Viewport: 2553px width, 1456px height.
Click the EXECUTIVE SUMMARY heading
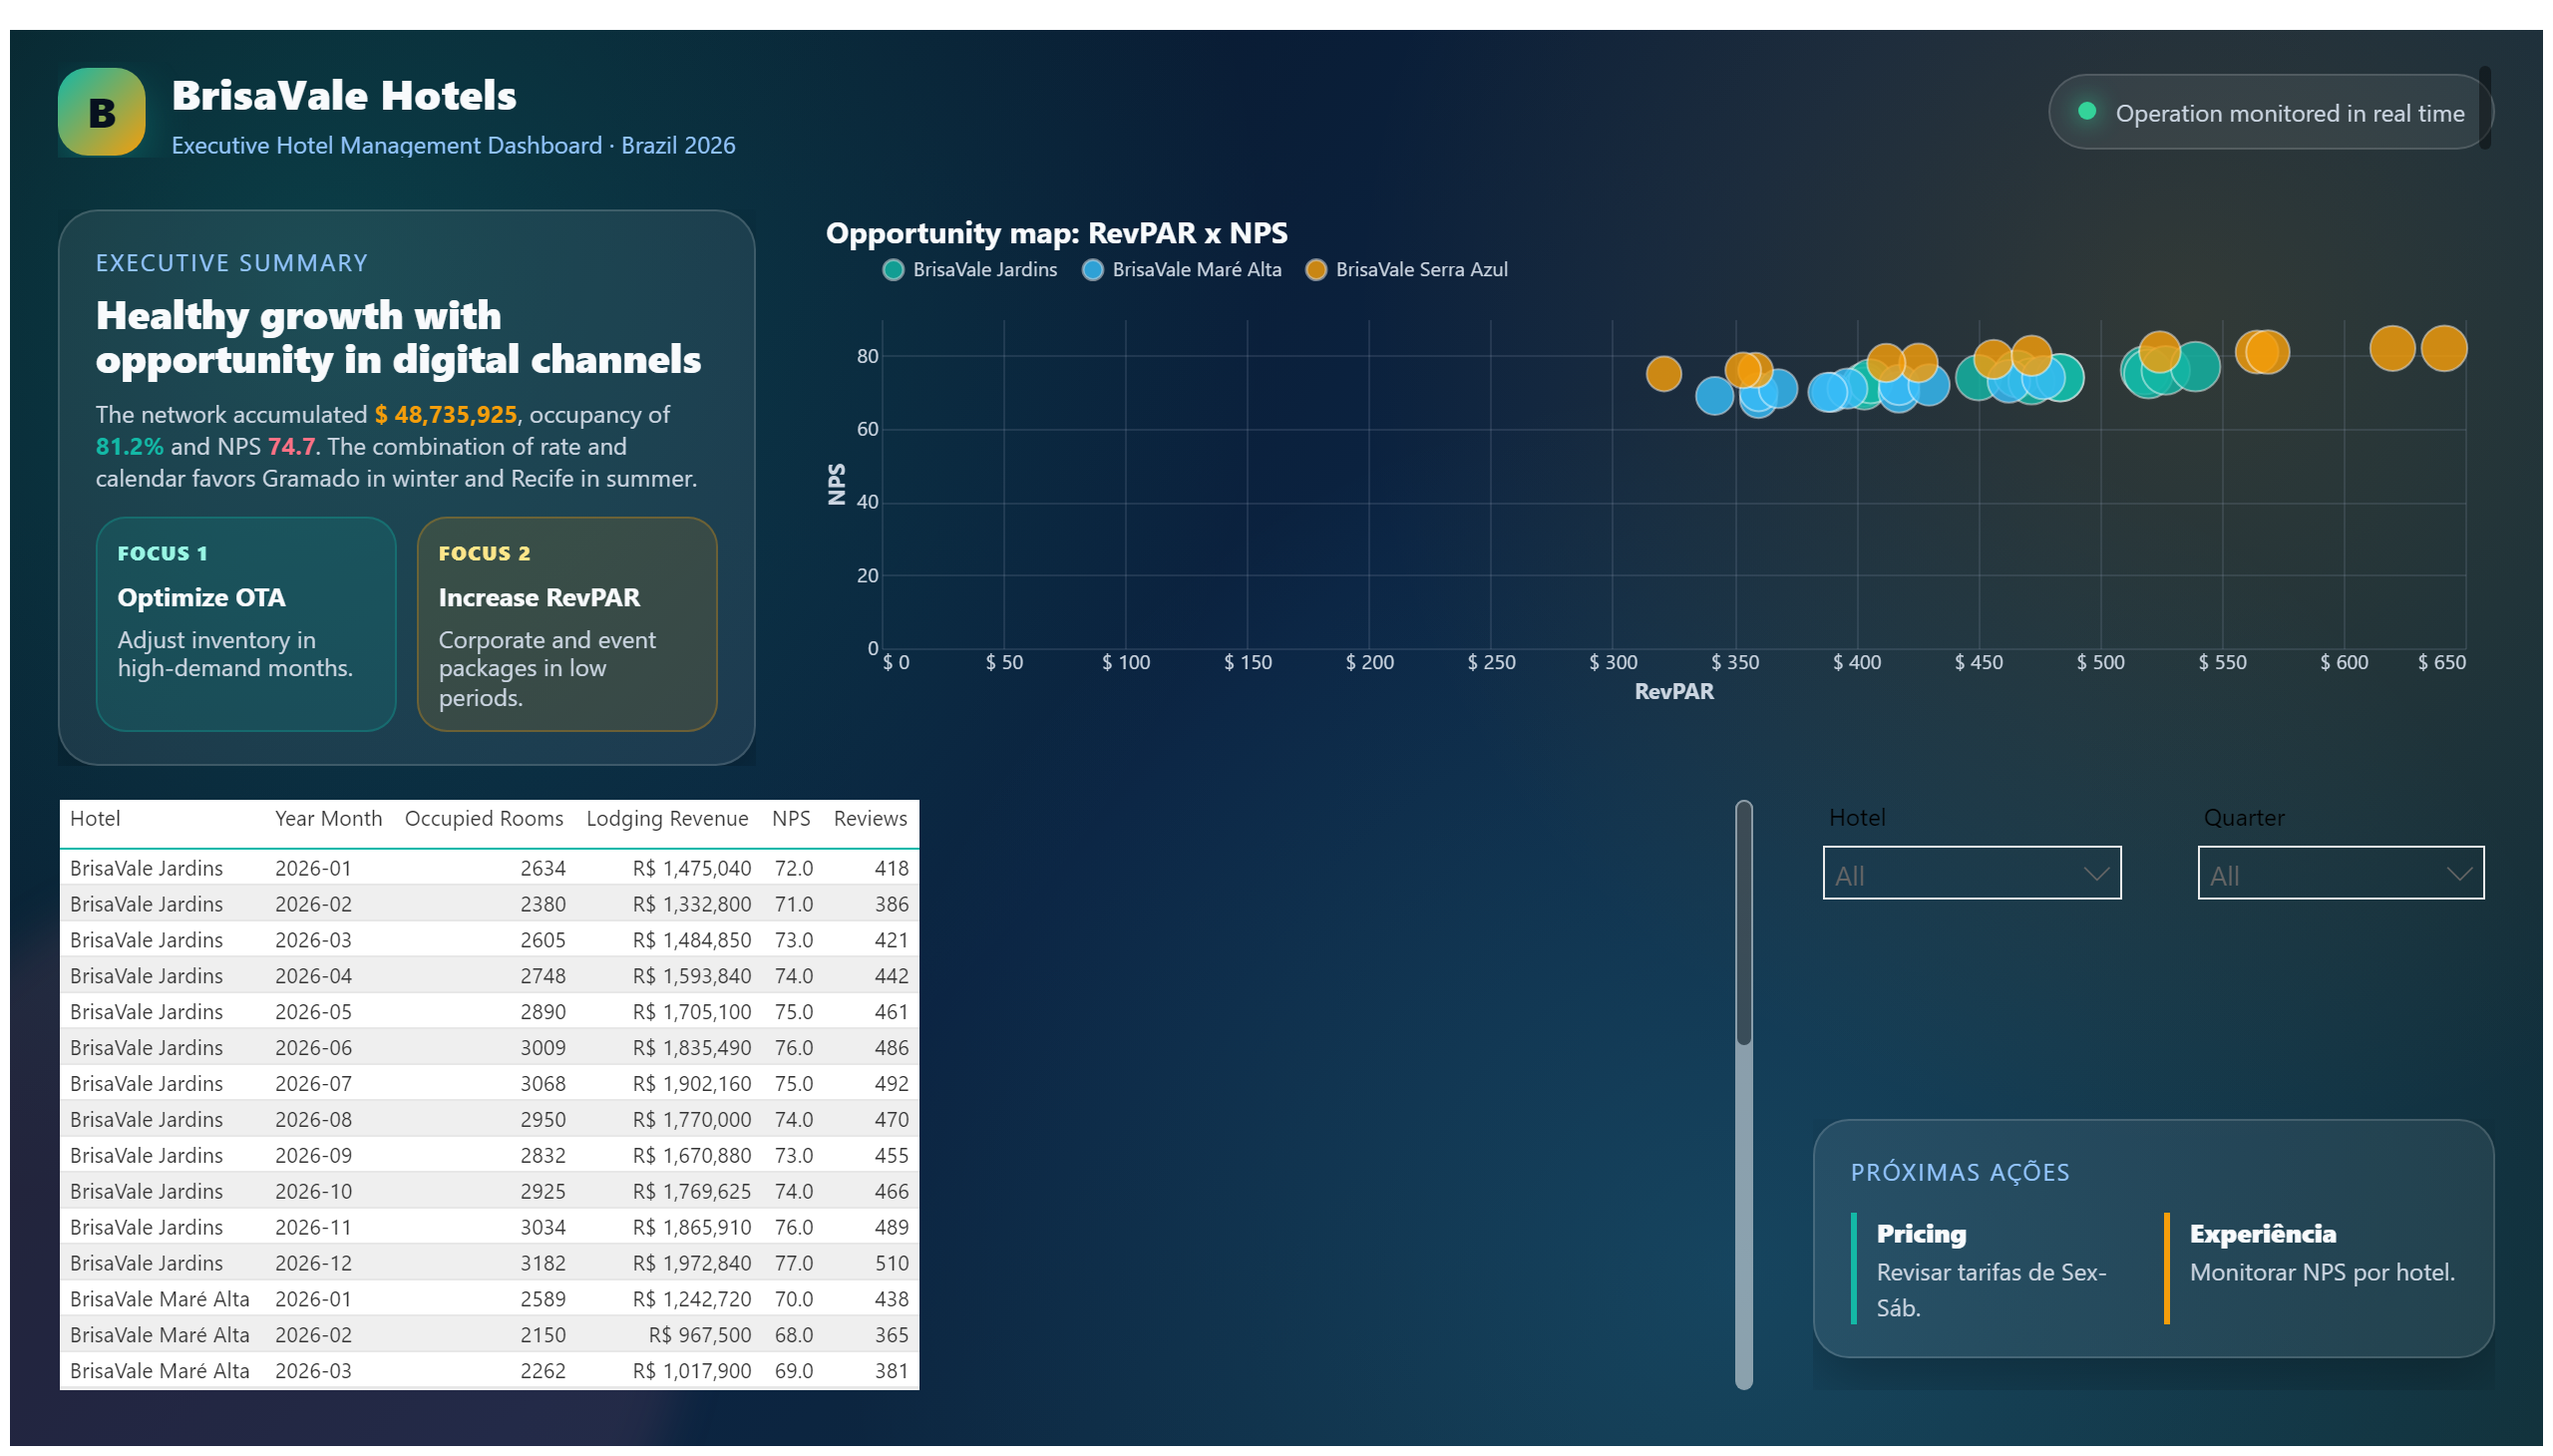click(232, 263)
